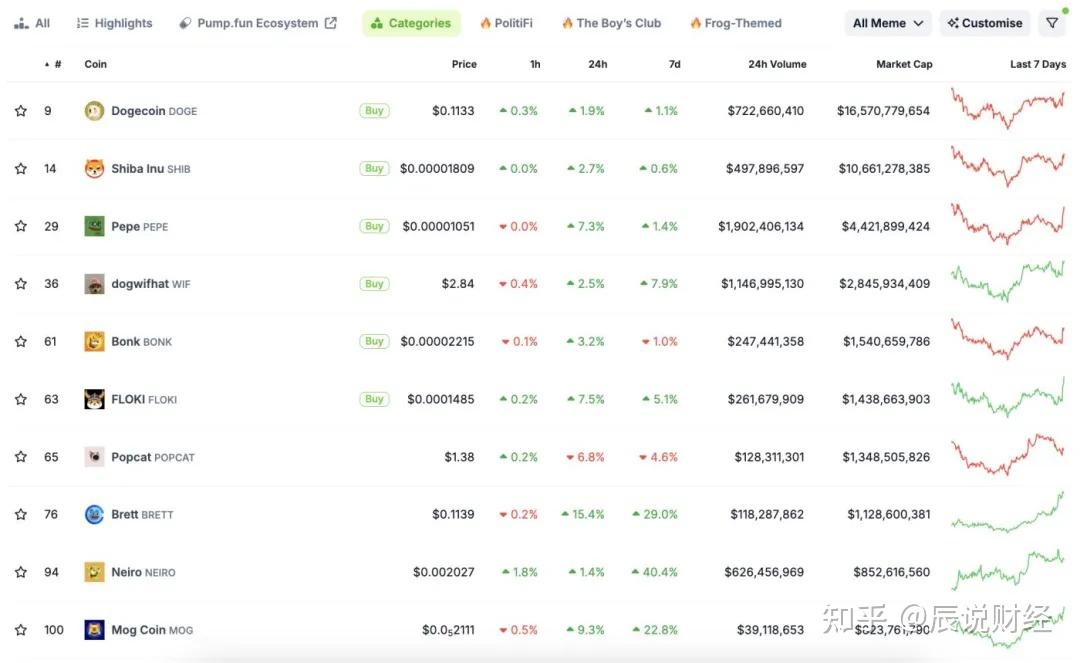The width and height of the screenshot is (1080, 663).
Task: Star the Neiro row
Action: [x=21, y=572]
